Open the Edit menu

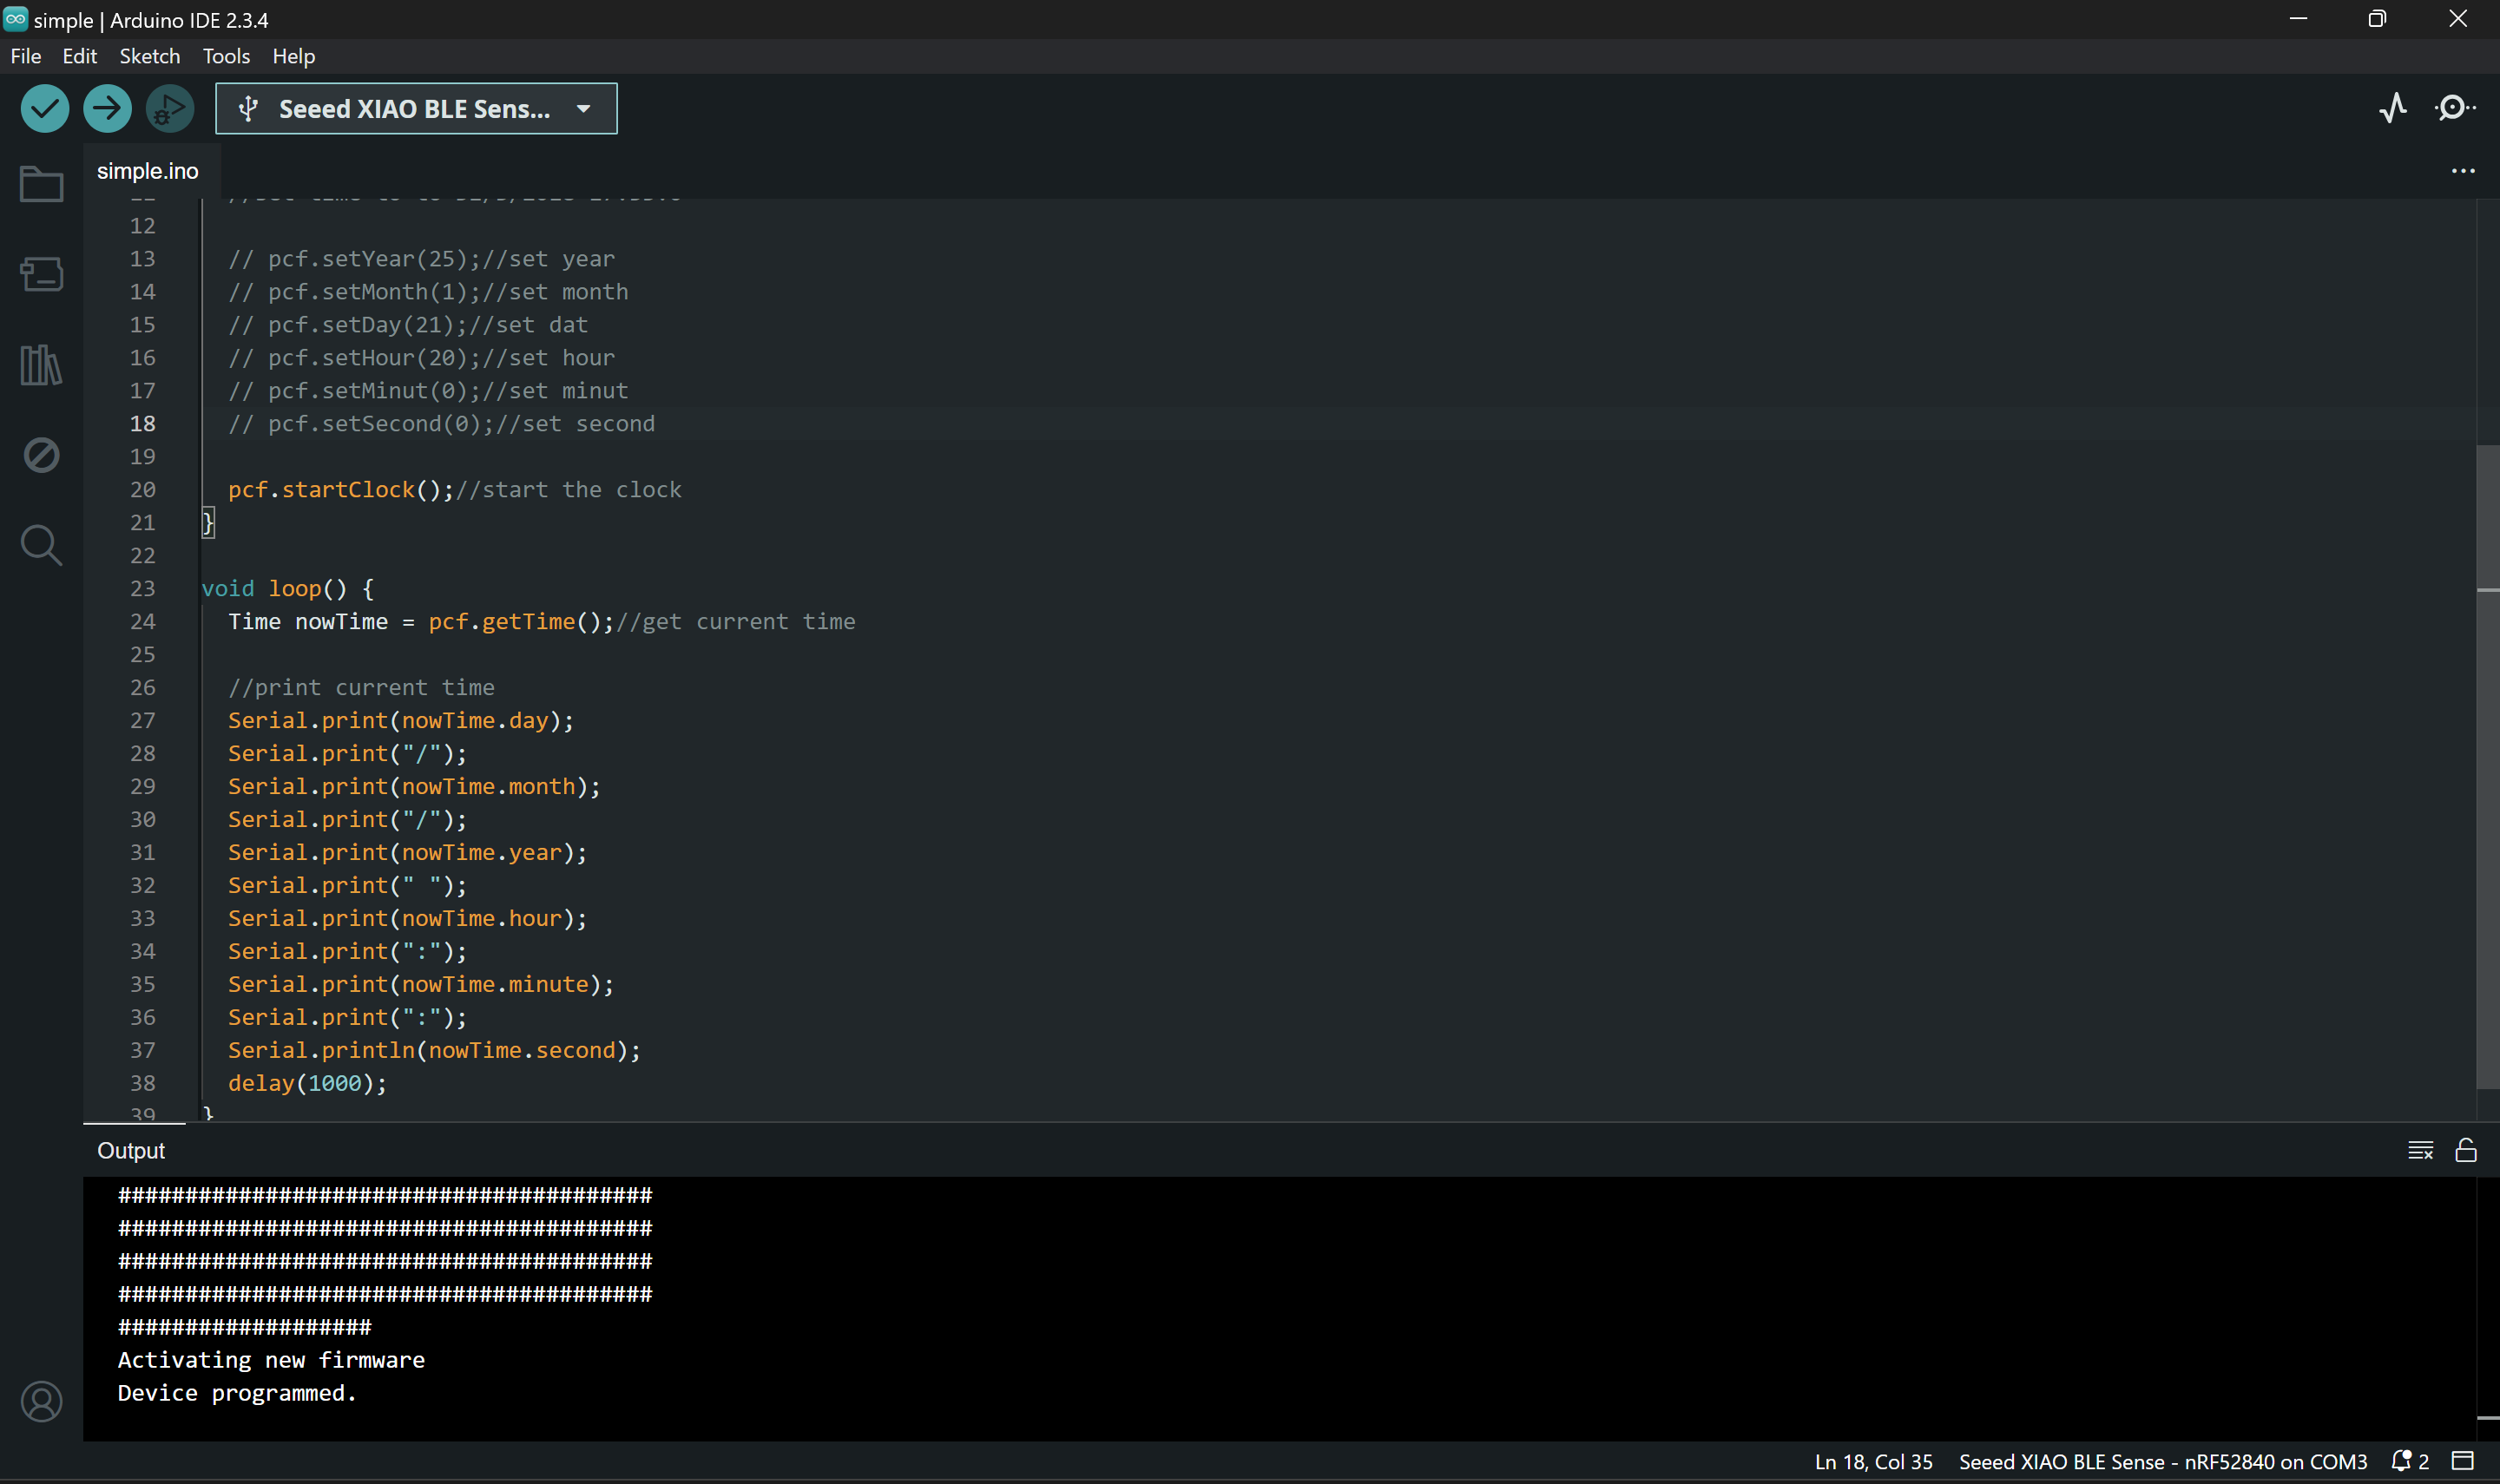click(79, 56)
